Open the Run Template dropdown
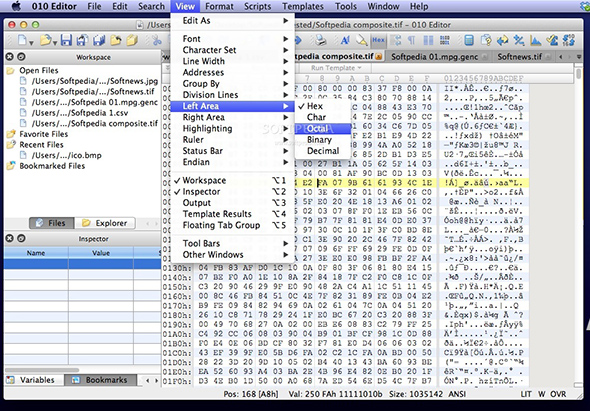 (336, 68)
